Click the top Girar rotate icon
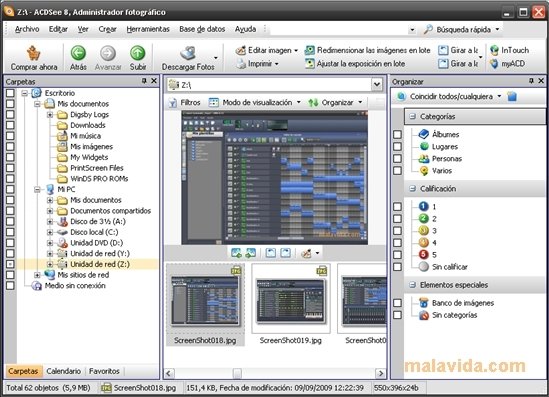Image resolution: width=549 pixels, height=397 pixels. click(x=443, y=50)
